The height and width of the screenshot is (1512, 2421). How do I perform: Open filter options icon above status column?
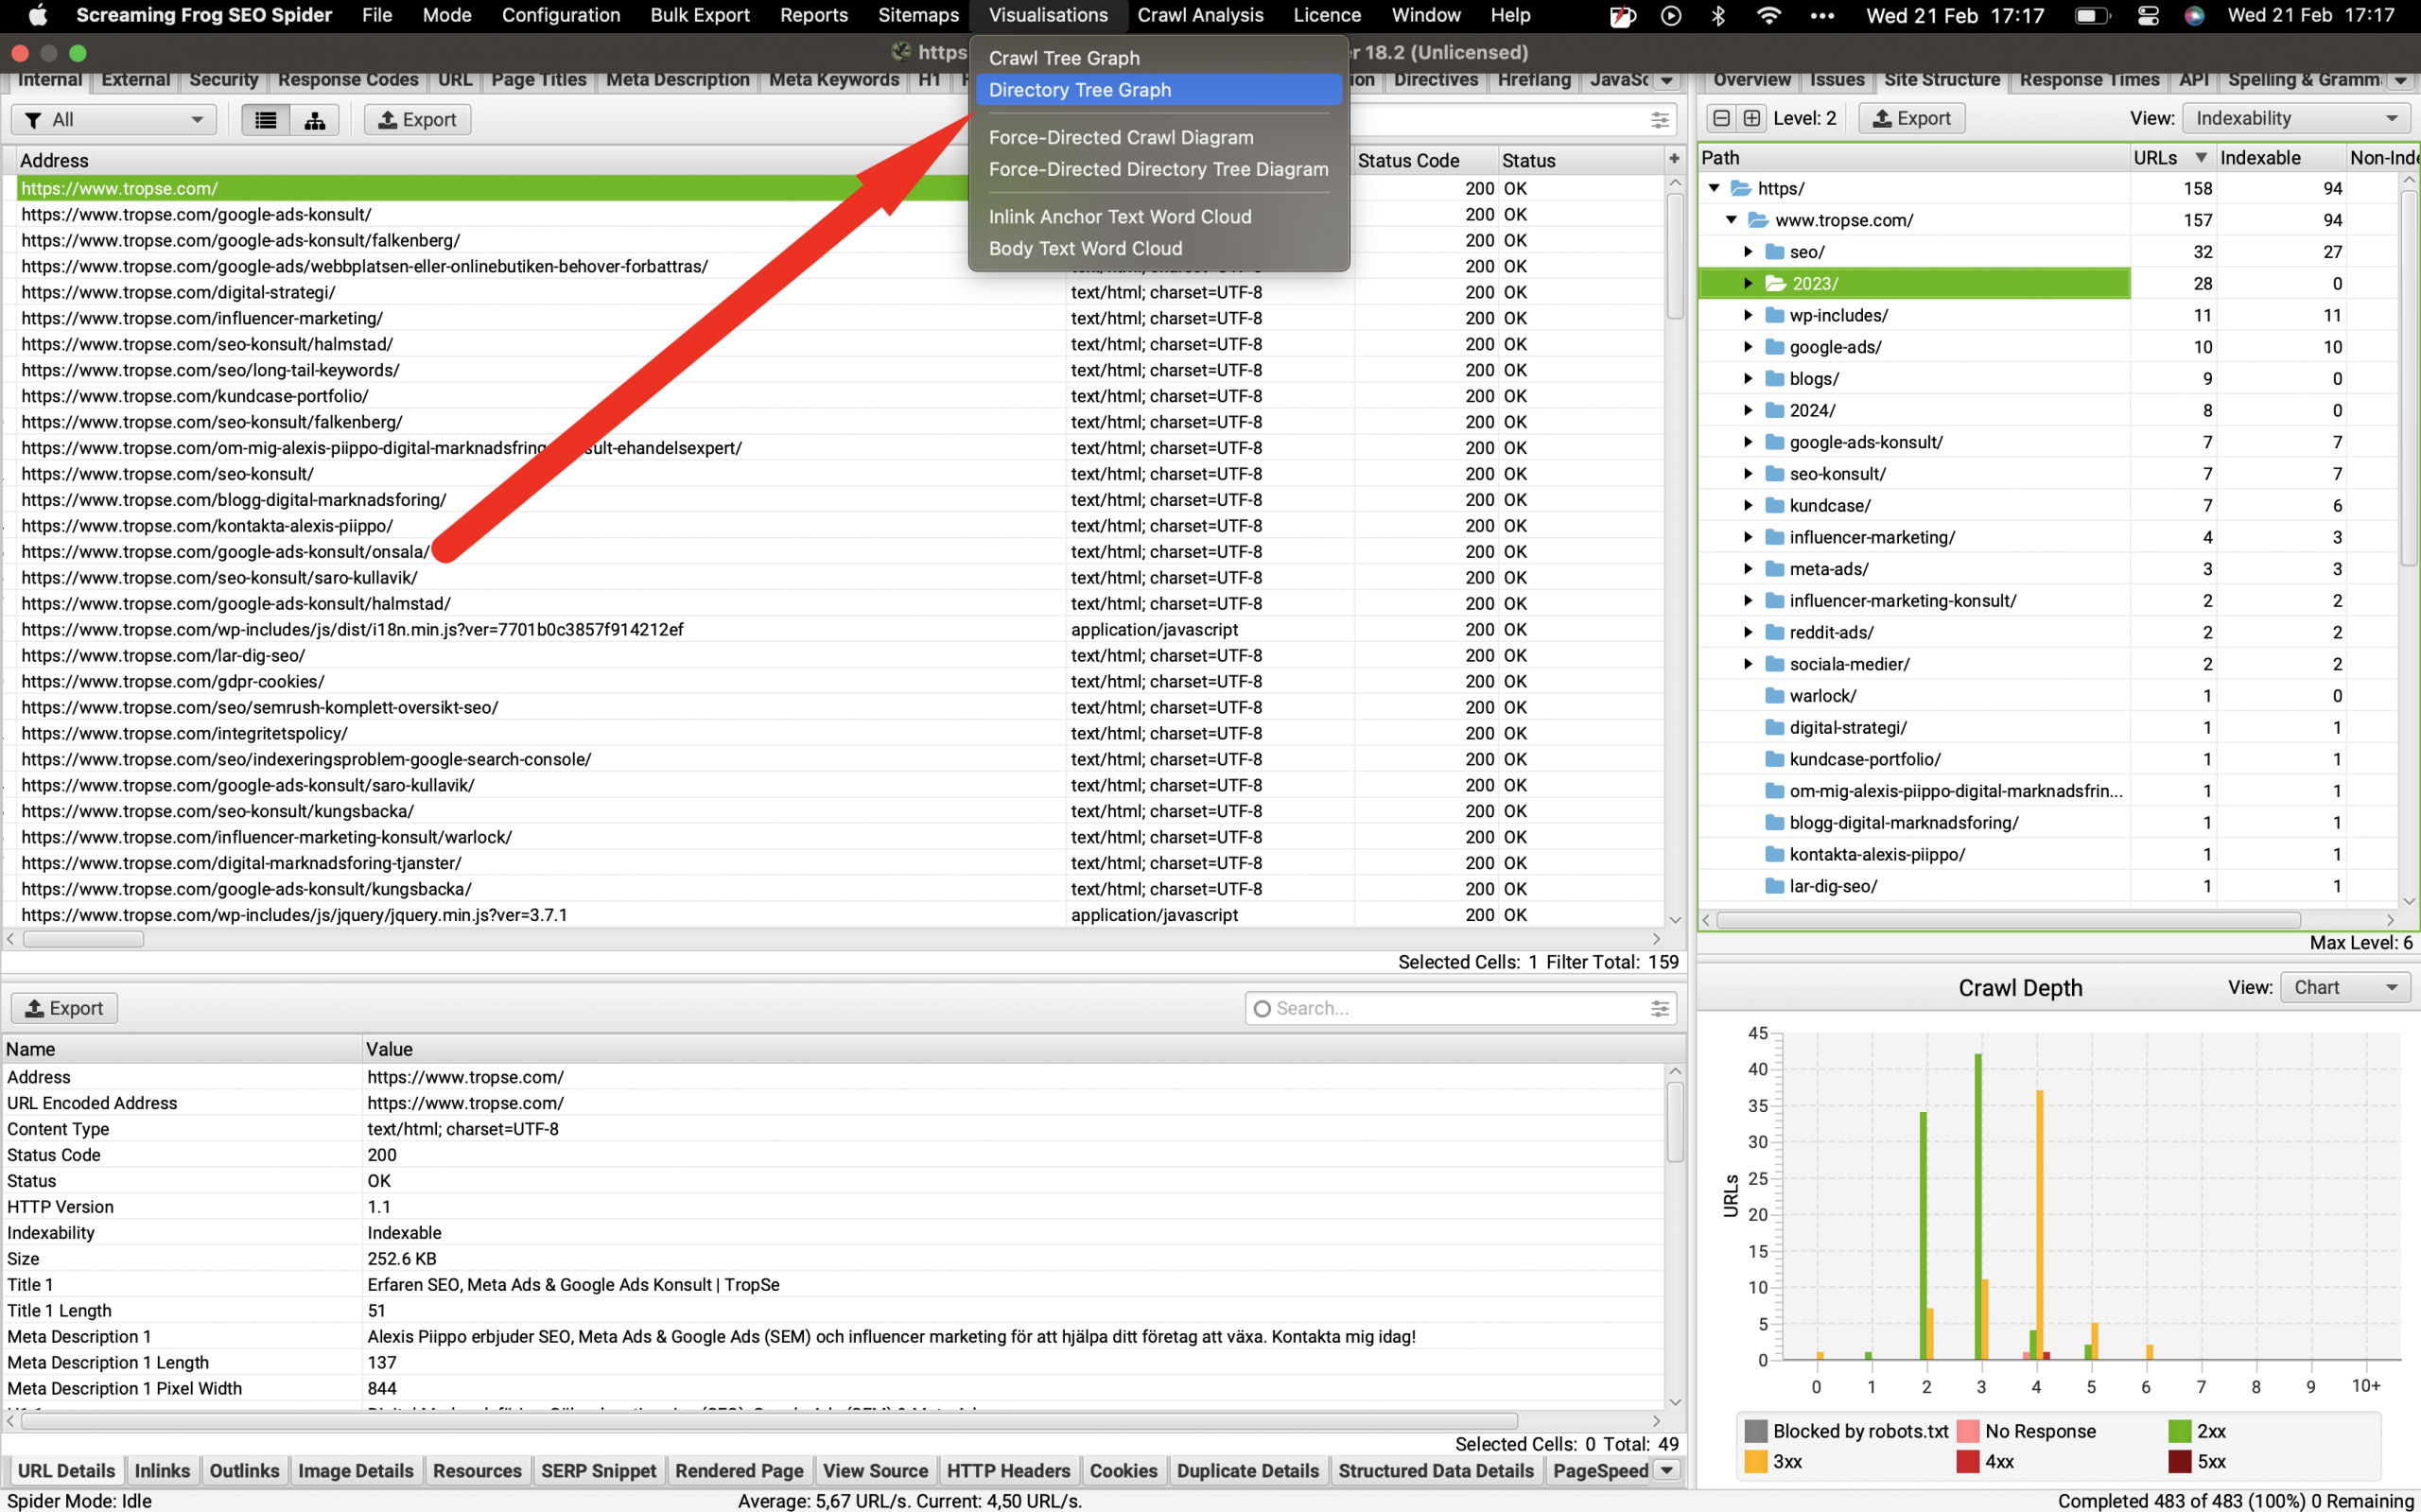[x=1660, y=121]
